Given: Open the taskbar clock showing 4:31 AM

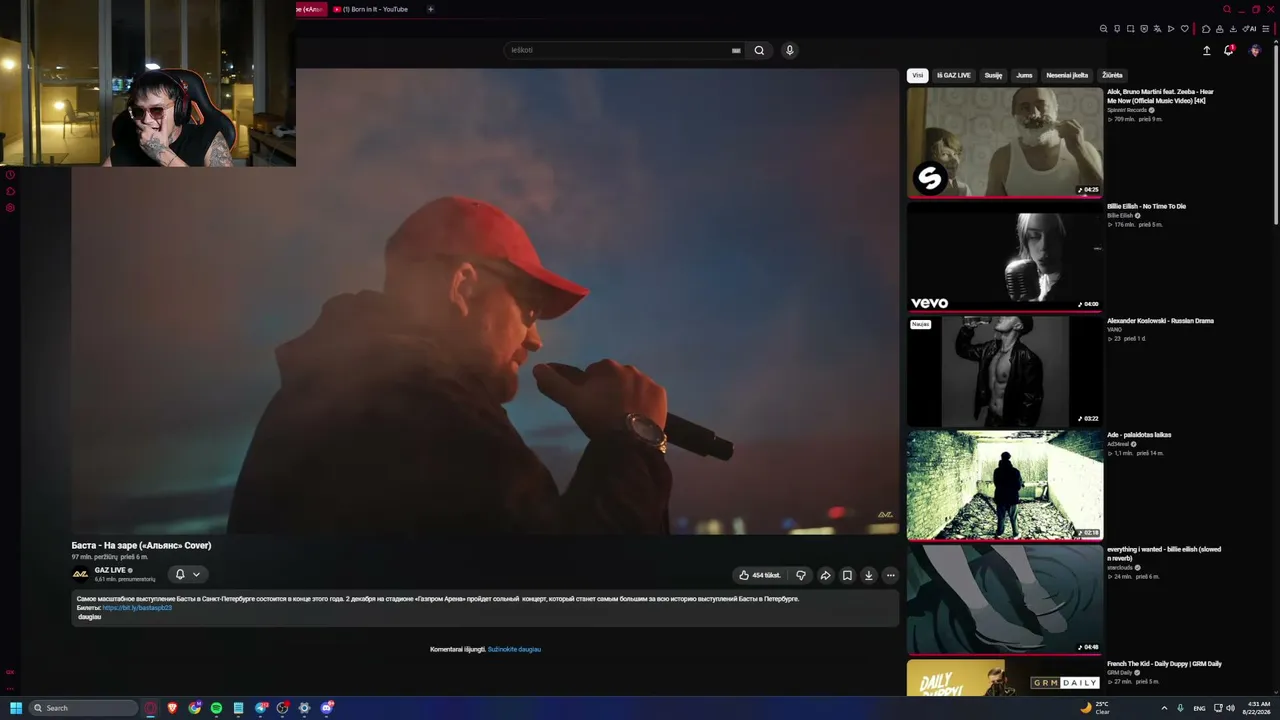Looking at the screenshot, I should pos(1258,708).
